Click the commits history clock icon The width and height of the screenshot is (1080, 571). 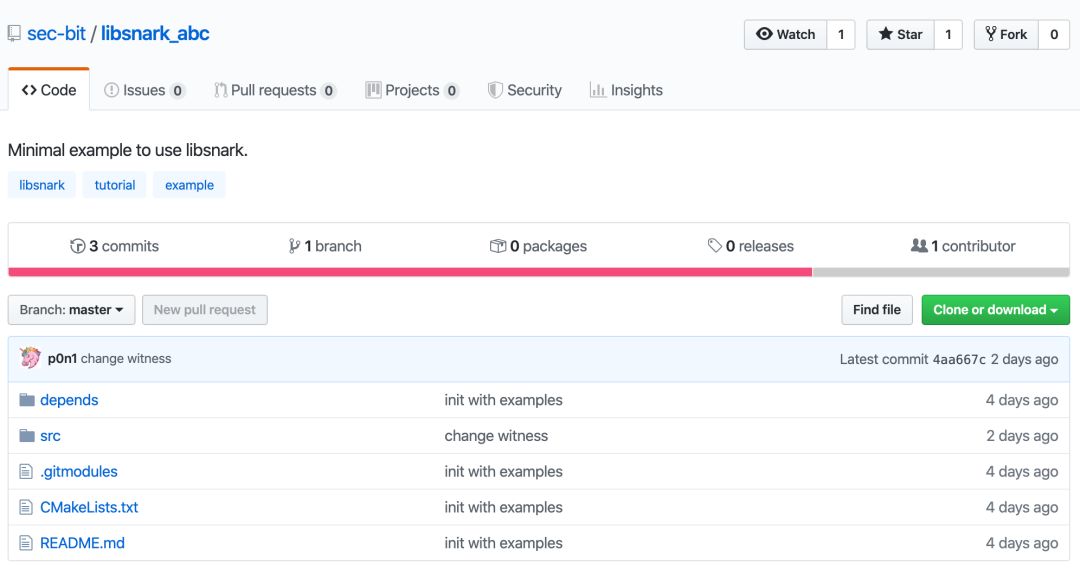click(77, 246)
